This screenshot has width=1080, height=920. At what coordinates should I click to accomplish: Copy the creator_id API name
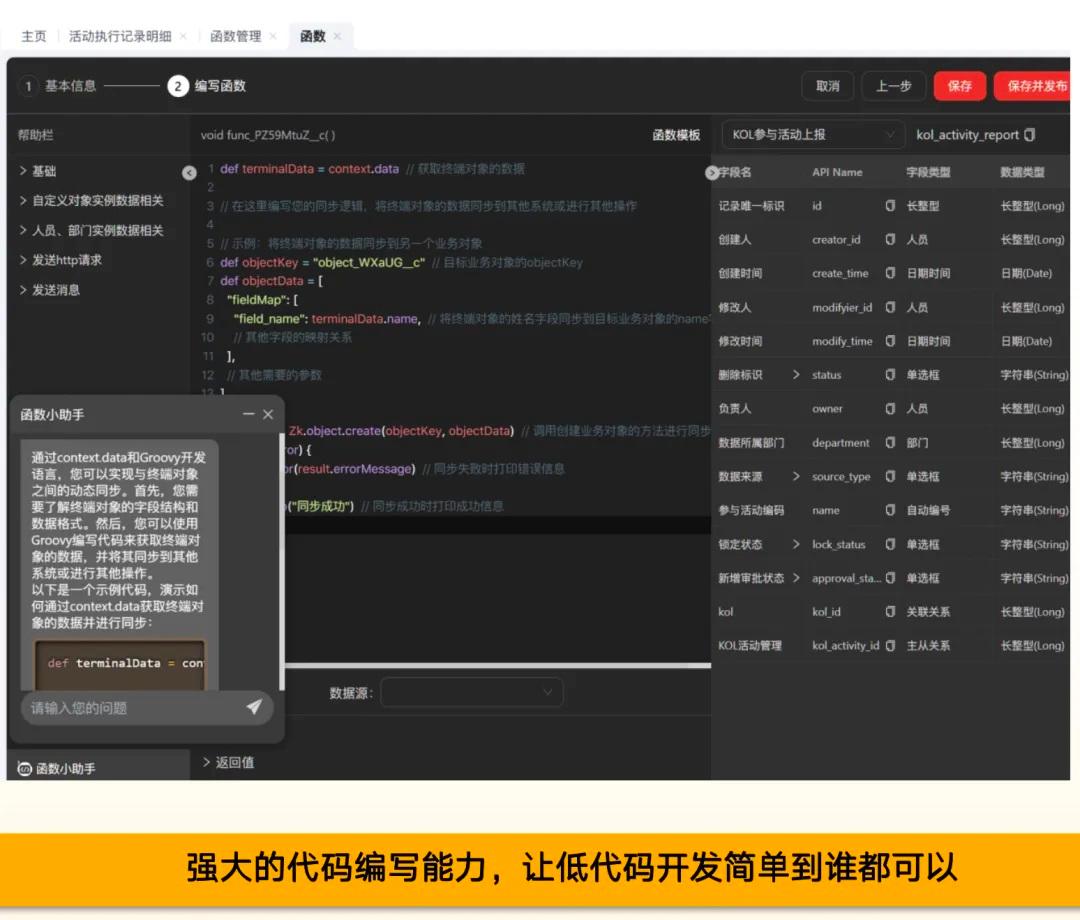coord(890,240)
